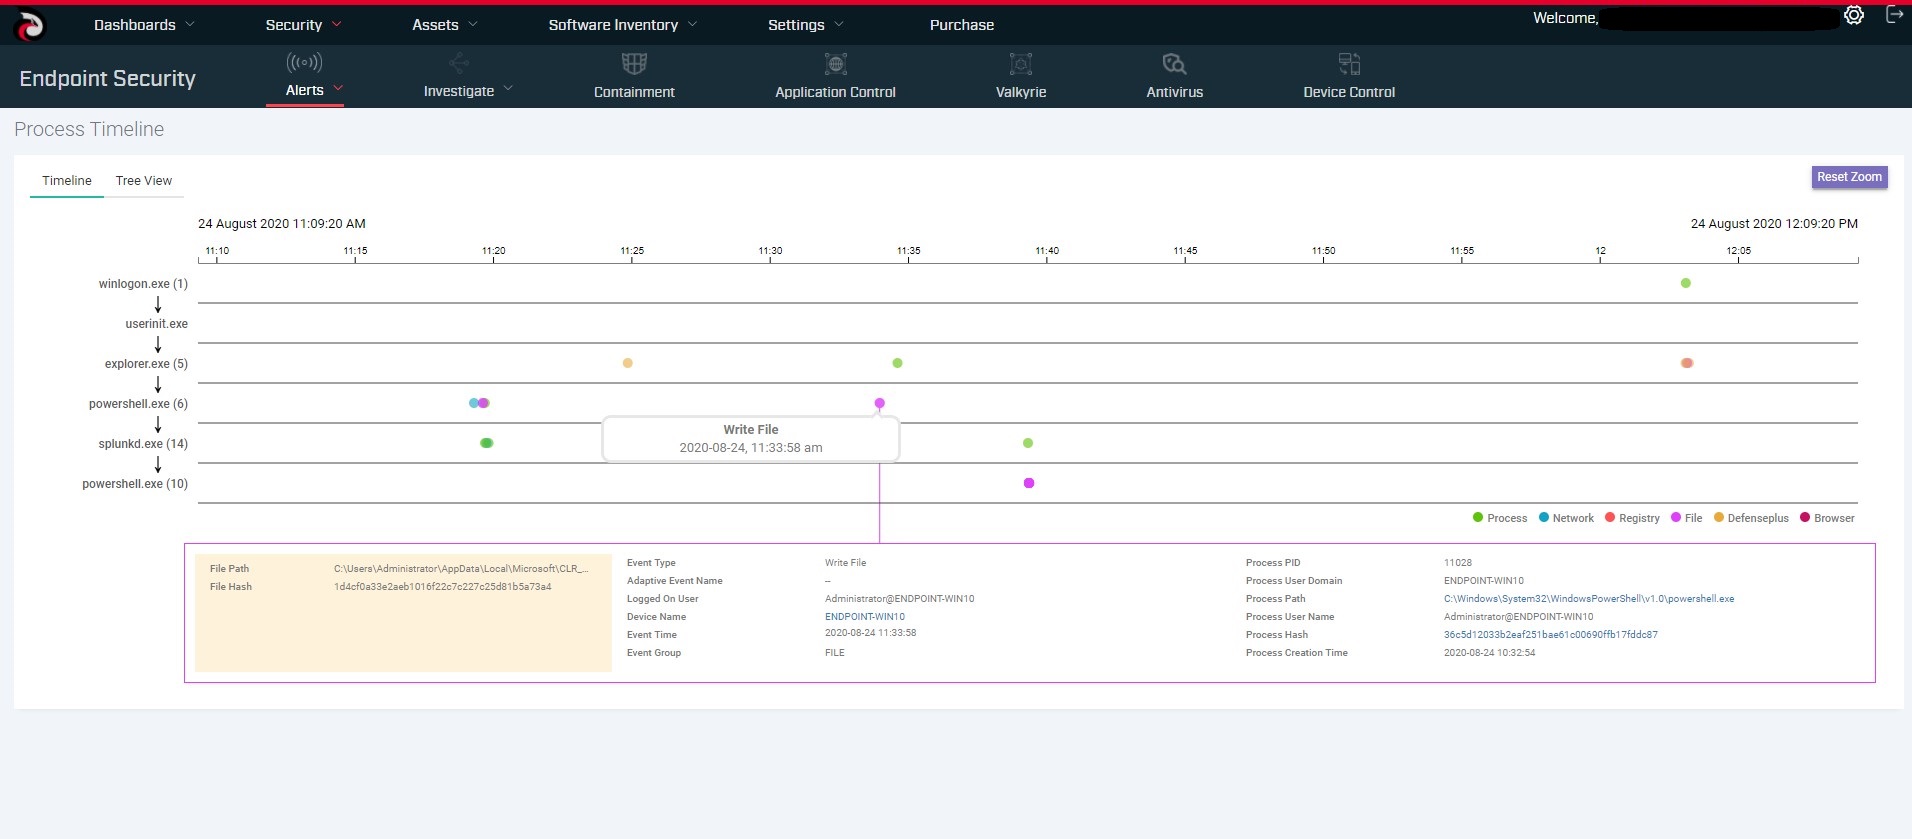Go to the Antivirus section
Viewport: 1912px width, 839px height.
point(1174,92)
